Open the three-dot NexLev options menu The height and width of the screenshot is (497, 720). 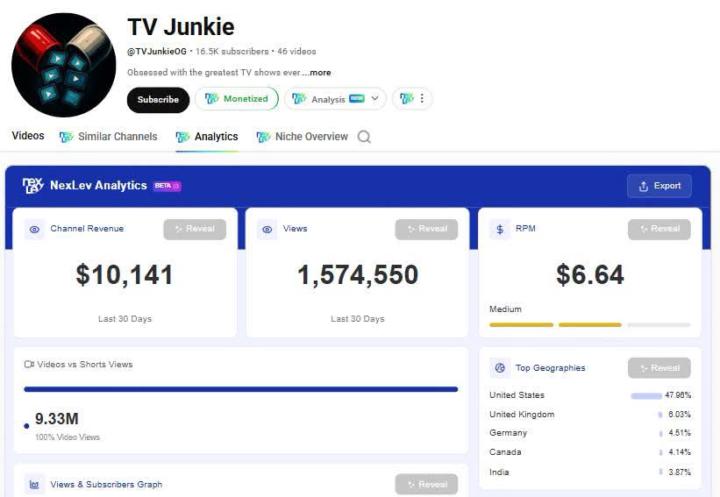coord(412,98)
